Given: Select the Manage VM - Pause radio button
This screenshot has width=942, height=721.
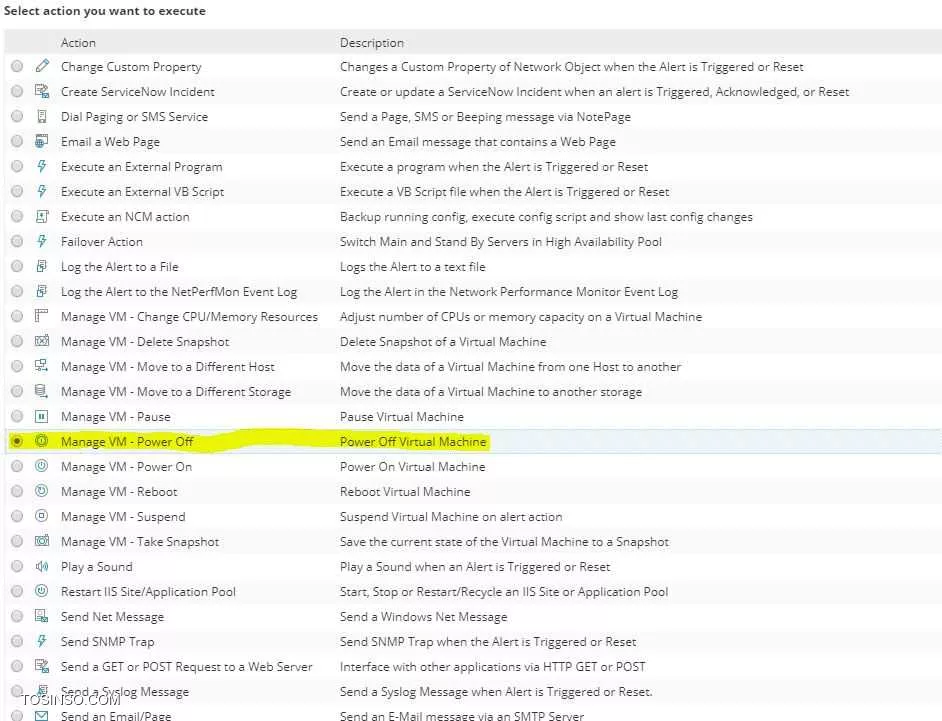Looking at the screenshot, I should [17, 416].
